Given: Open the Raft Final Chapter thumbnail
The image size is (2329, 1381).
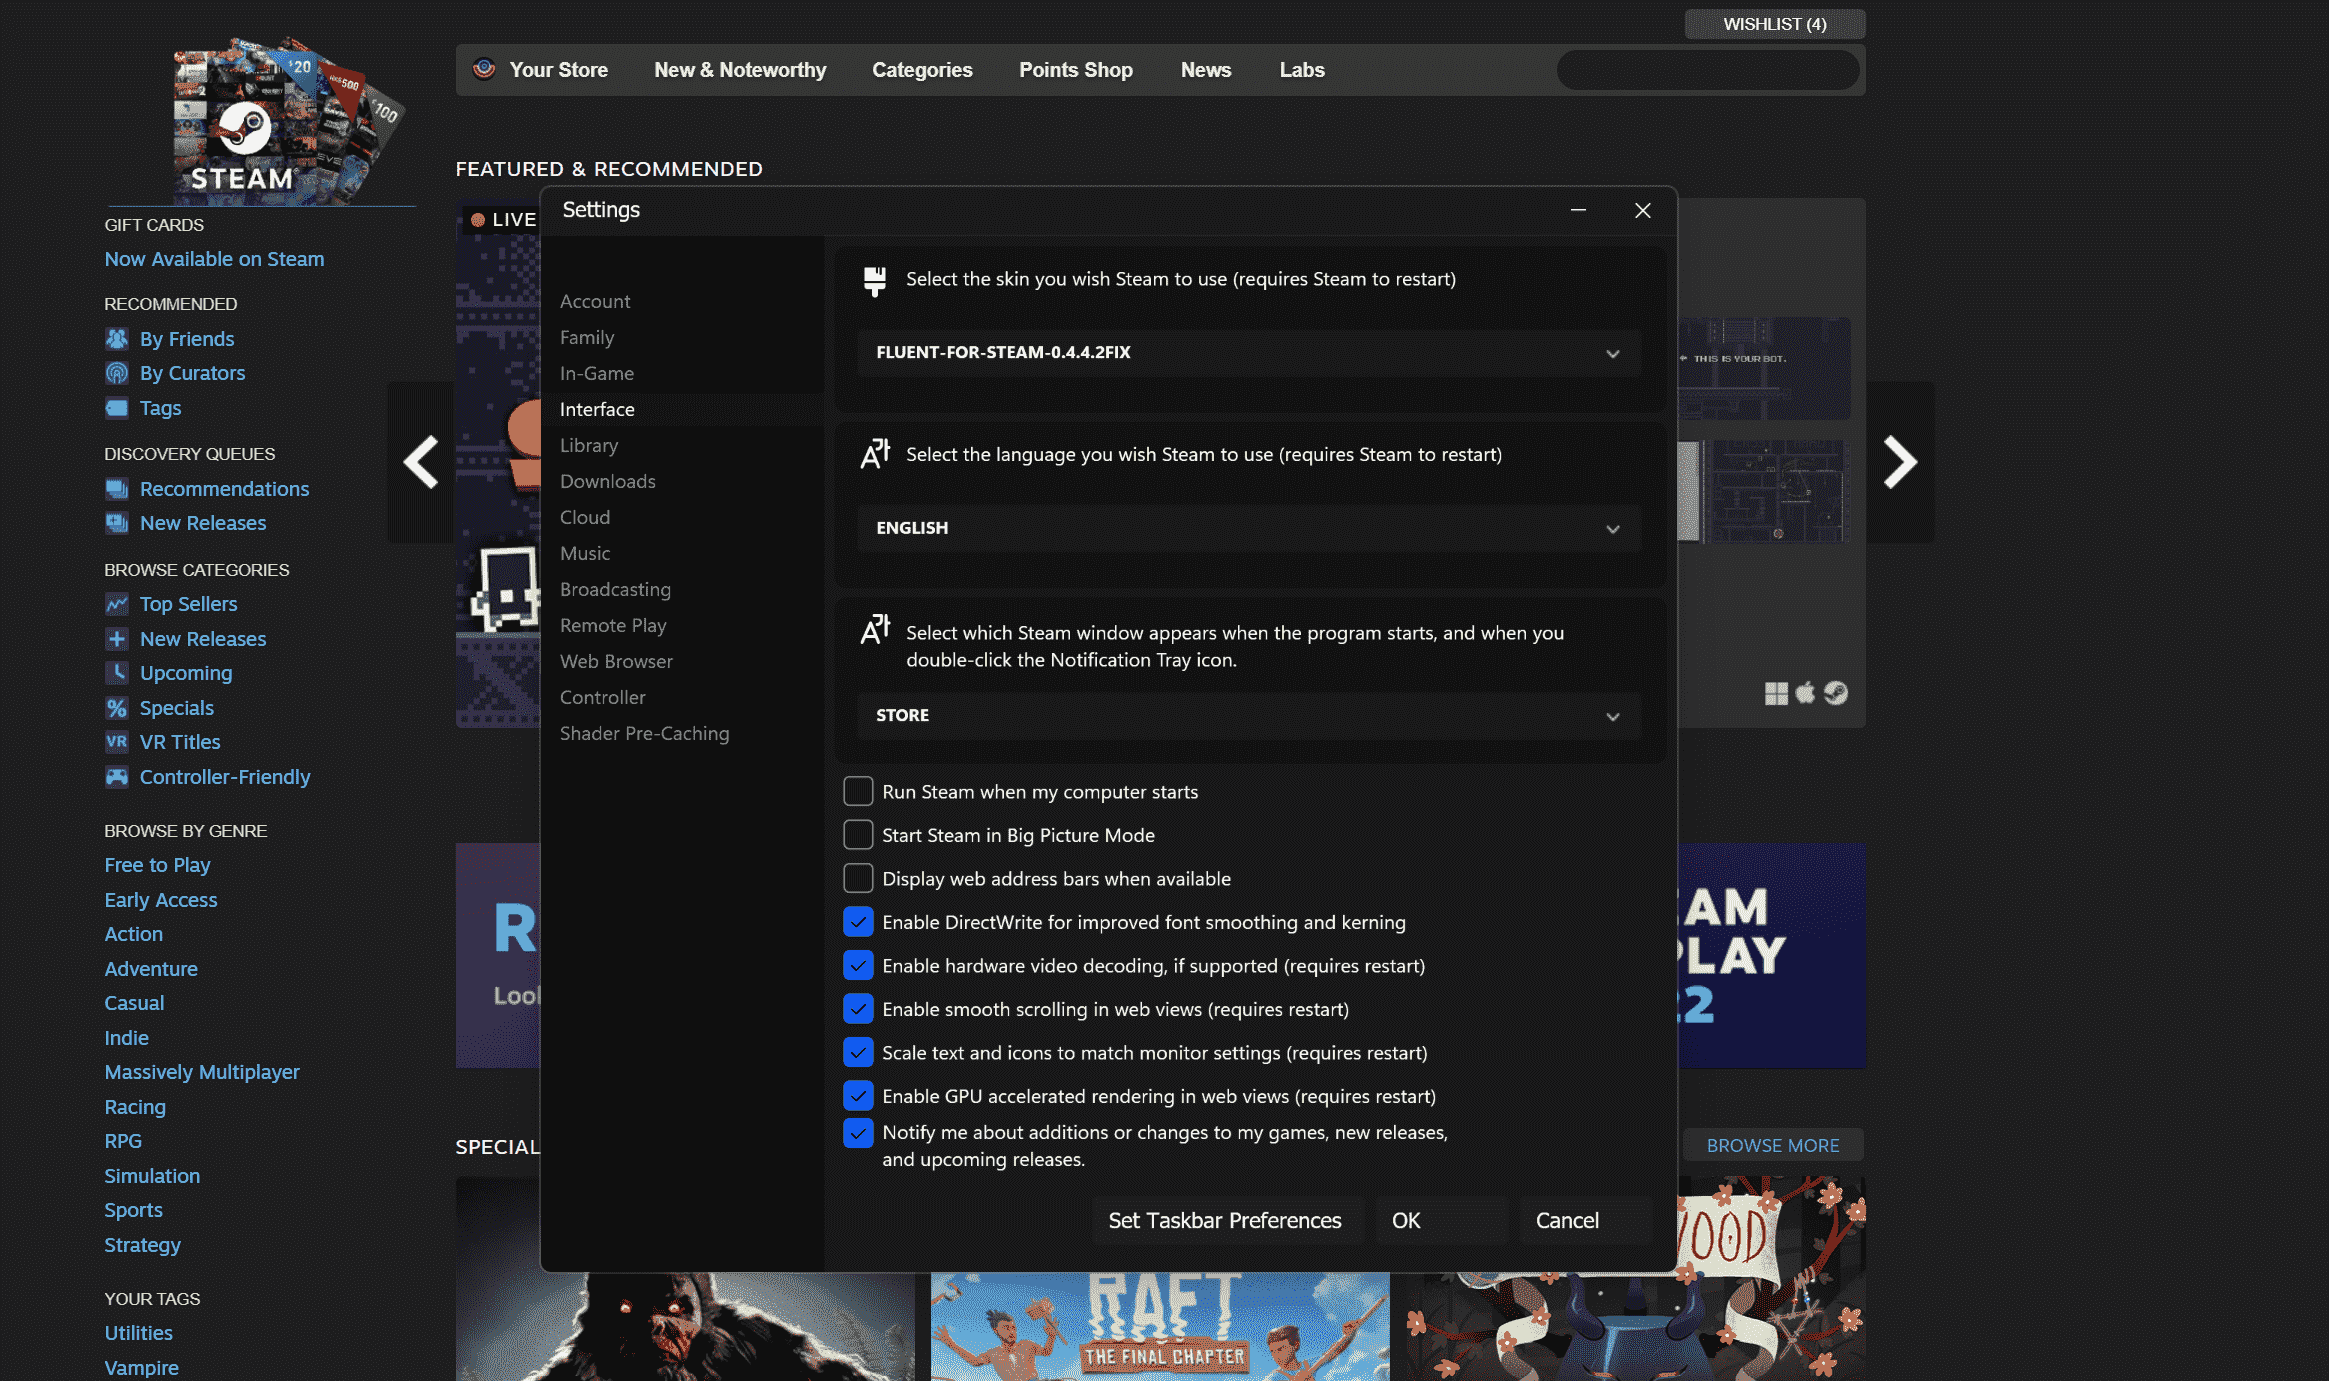Looking at the screenshot, I should pos(1160,1326).
